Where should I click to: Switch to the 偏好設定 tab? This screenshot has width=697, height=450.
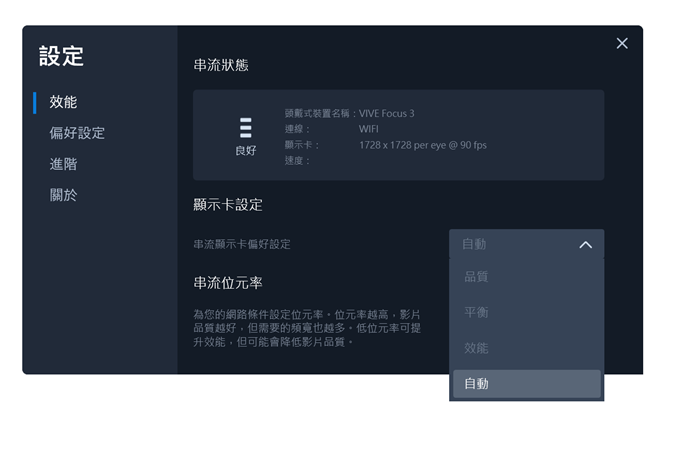coord(77,133)
